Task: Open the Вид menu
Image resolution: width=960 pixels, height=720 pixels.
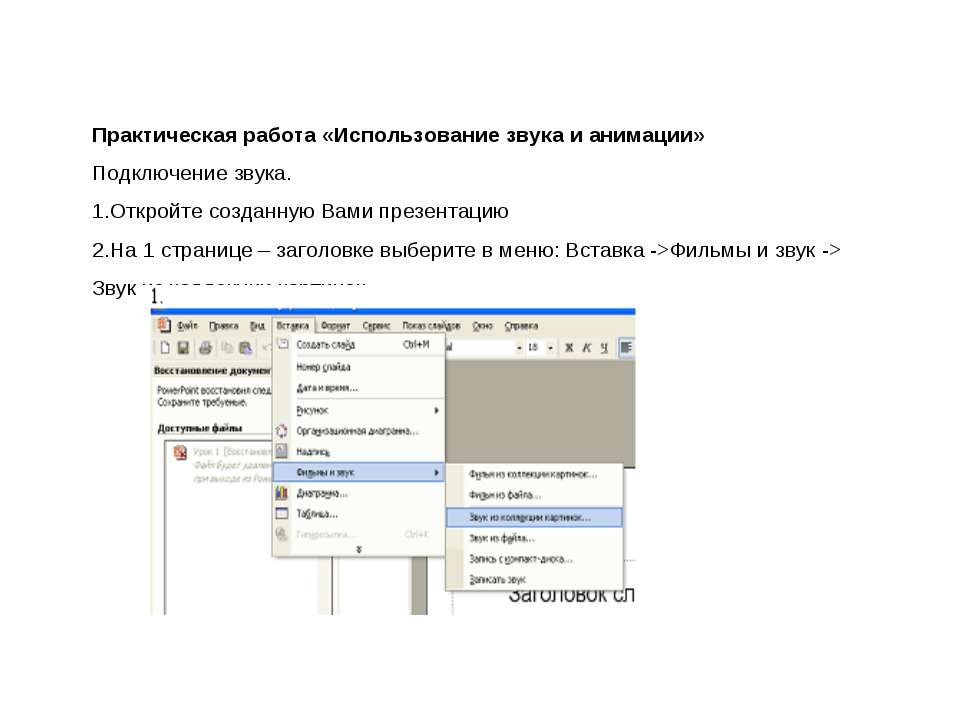Action: 257,326
